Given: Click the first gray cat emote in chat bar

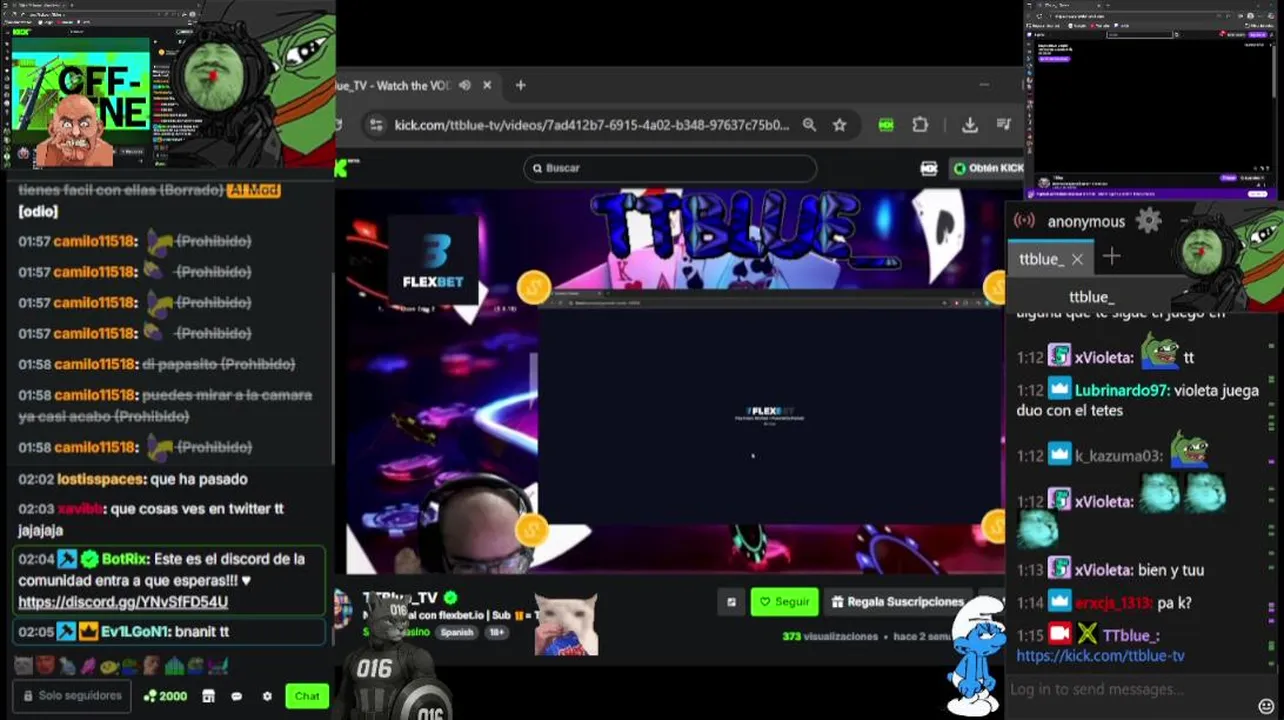Looking at the screenshot, I should tap(23, 665).
